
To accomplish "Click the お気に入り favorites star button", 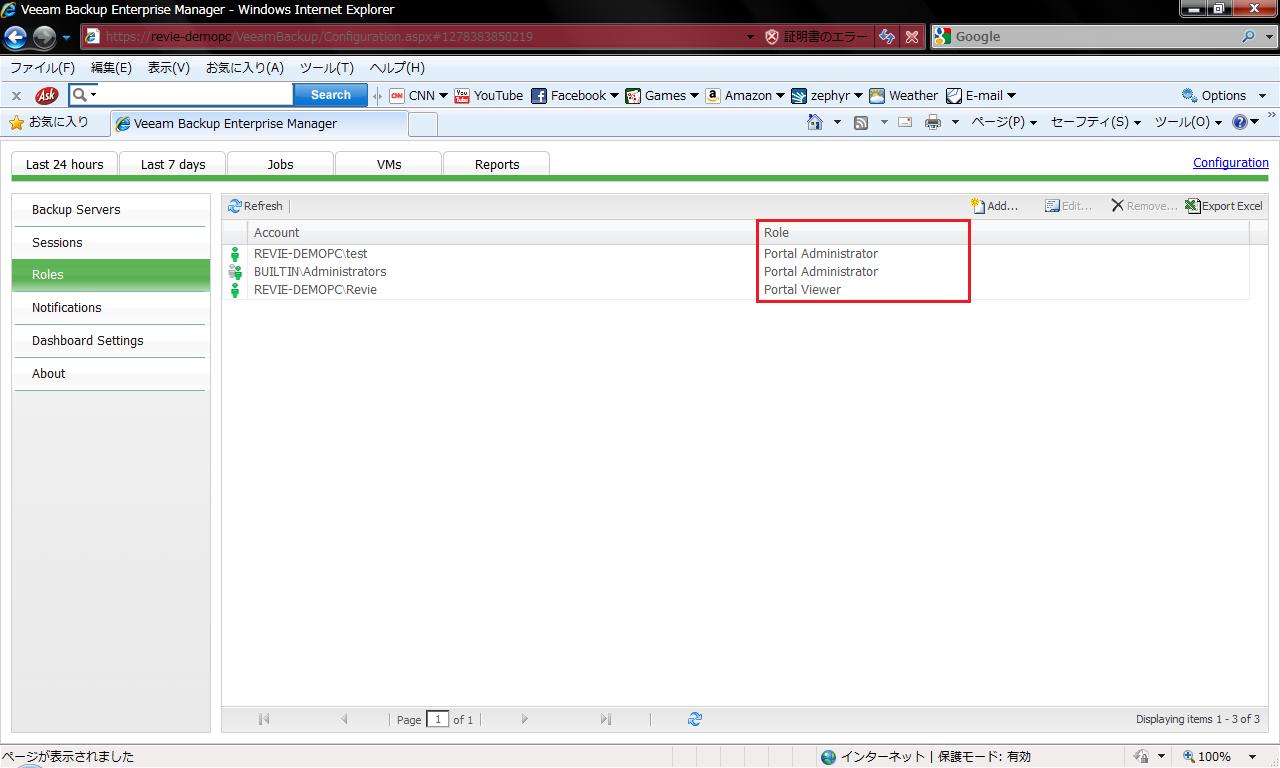I will point(49,122).
